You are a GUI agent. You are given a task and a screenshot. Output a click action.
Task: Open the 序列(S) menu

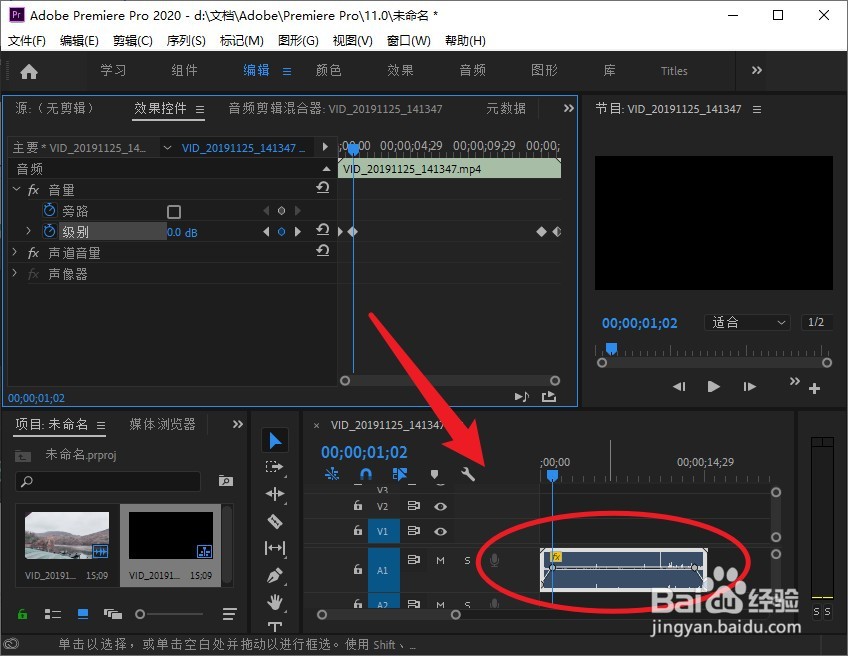[186, 41]
